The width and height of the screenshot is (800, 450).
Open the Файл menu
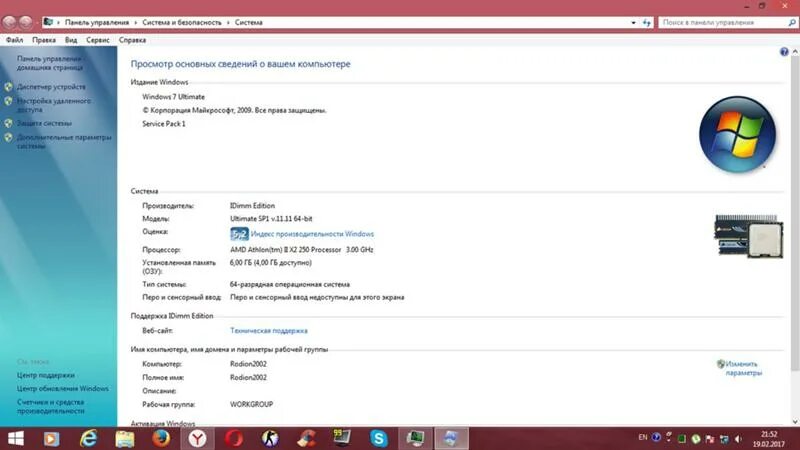click(x=14, y=40)
